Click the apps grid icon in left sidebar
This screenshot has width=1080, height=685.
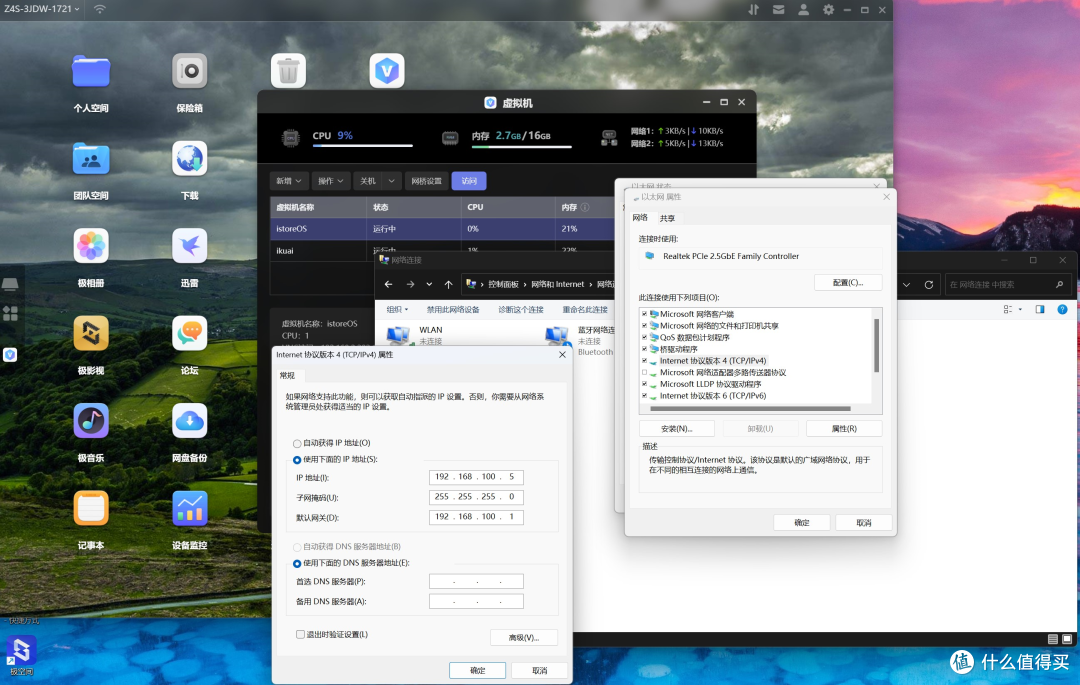coord(10,313)
